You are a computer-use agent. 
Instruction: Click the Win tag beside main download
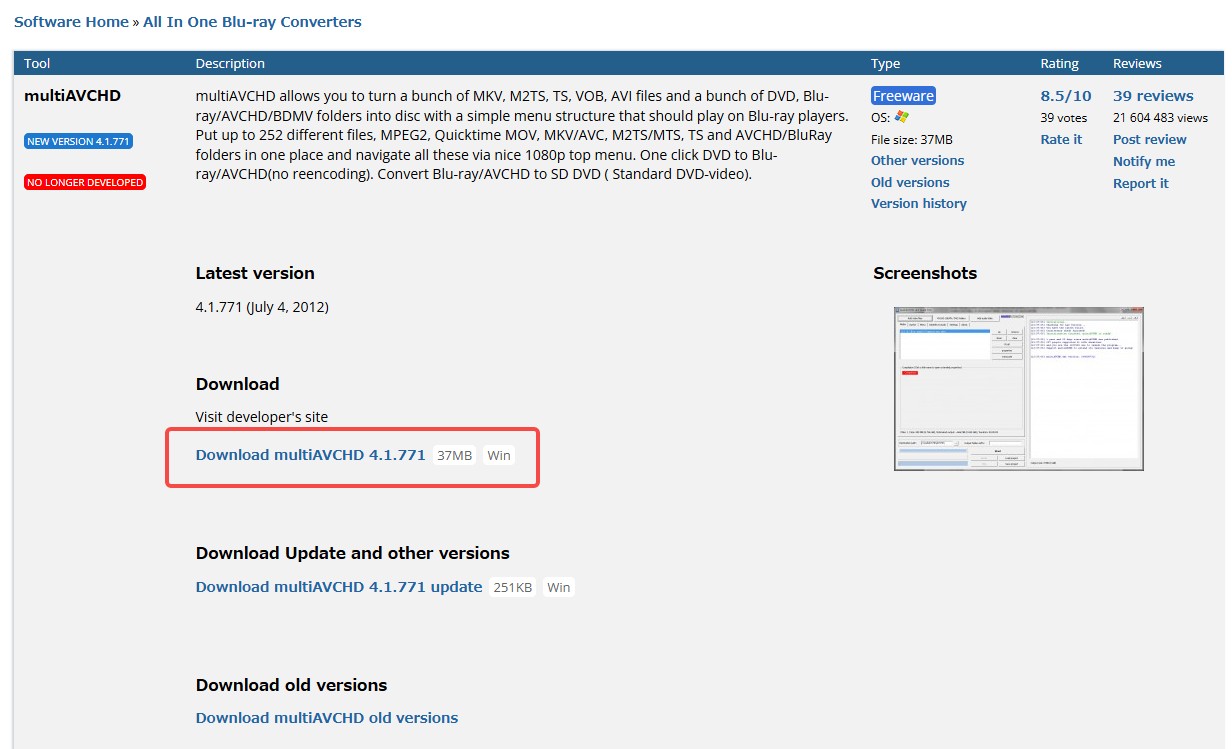(499, 455)
